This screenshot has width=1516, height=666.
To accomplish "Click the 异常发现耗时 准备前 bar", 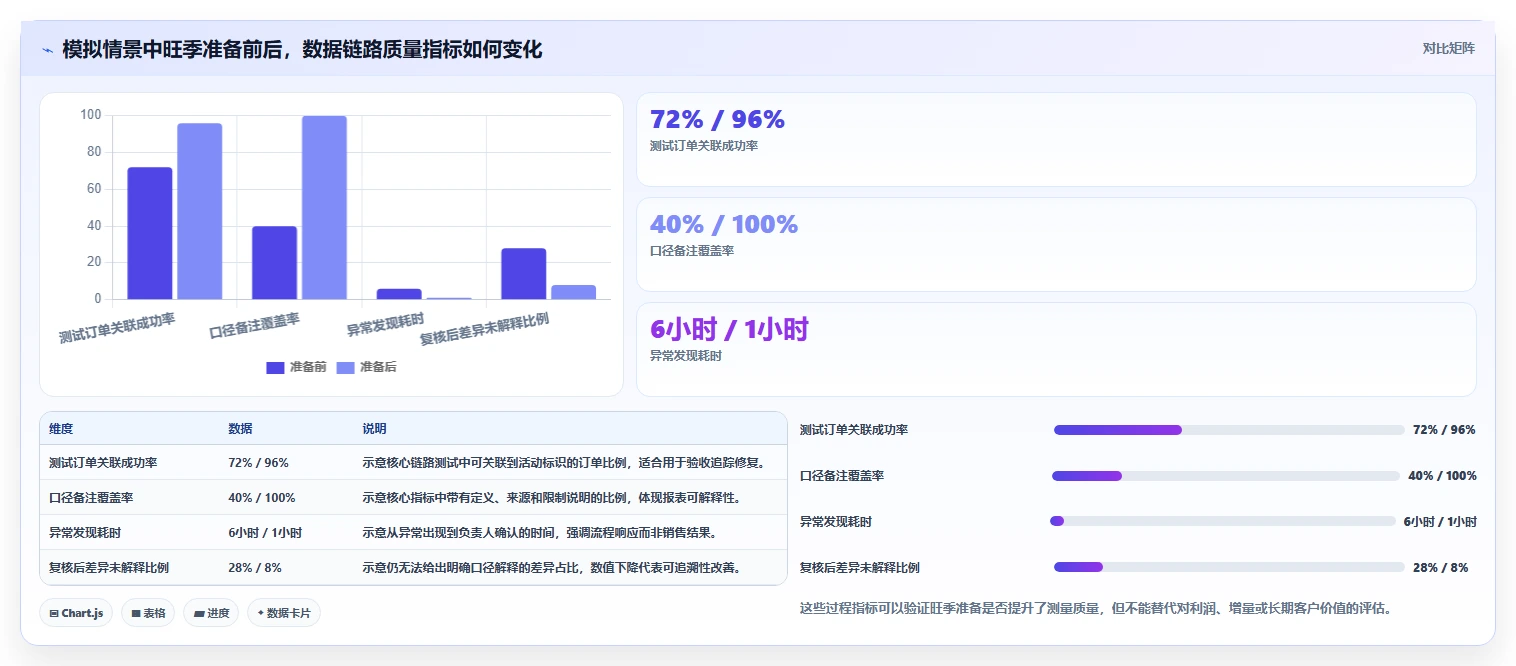I will [399, 294].
